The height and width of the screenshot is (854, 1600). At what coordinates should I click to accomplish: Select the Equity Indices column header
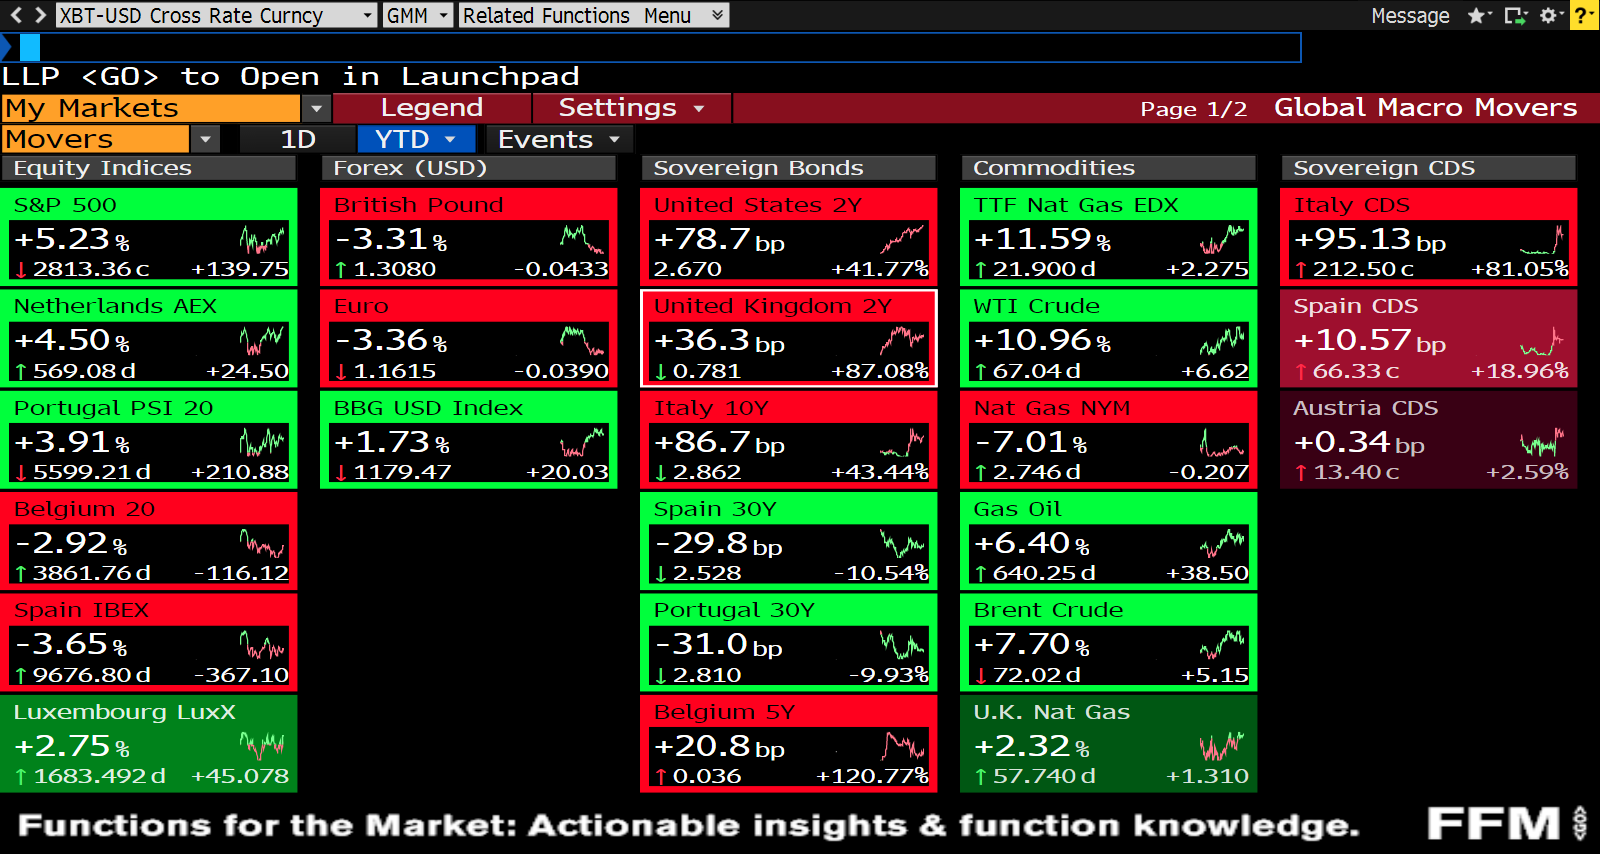(x=149, y=168)
